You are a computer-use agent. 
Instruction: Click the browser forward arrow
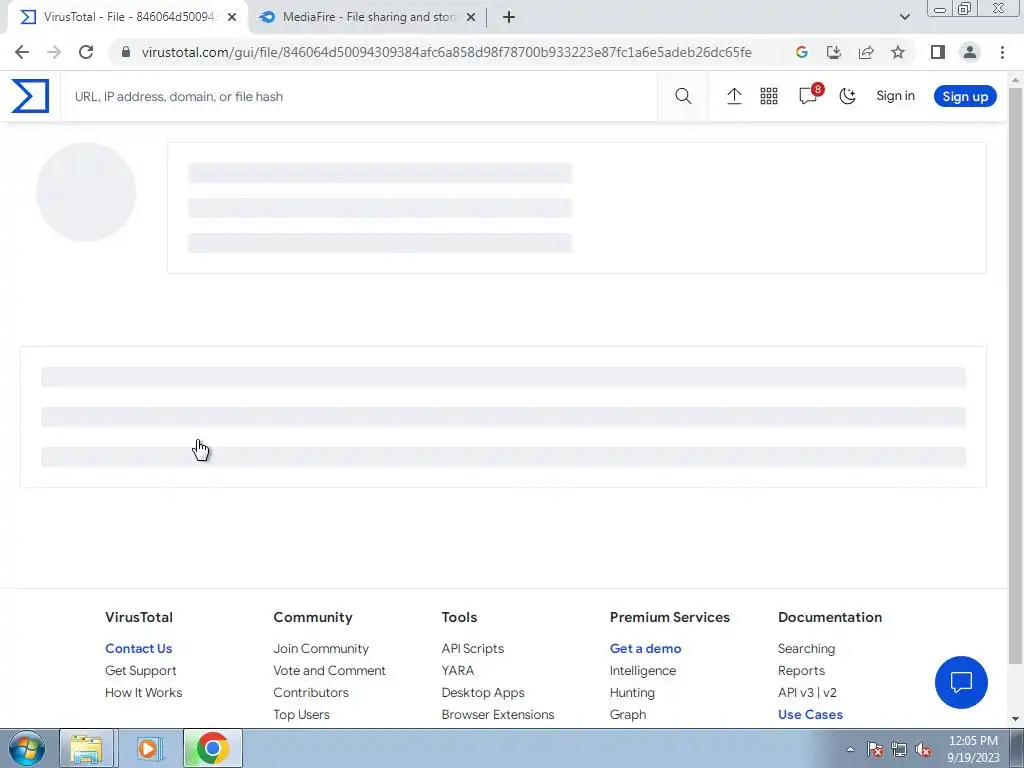pyautogui.click(x=54, y=52)
